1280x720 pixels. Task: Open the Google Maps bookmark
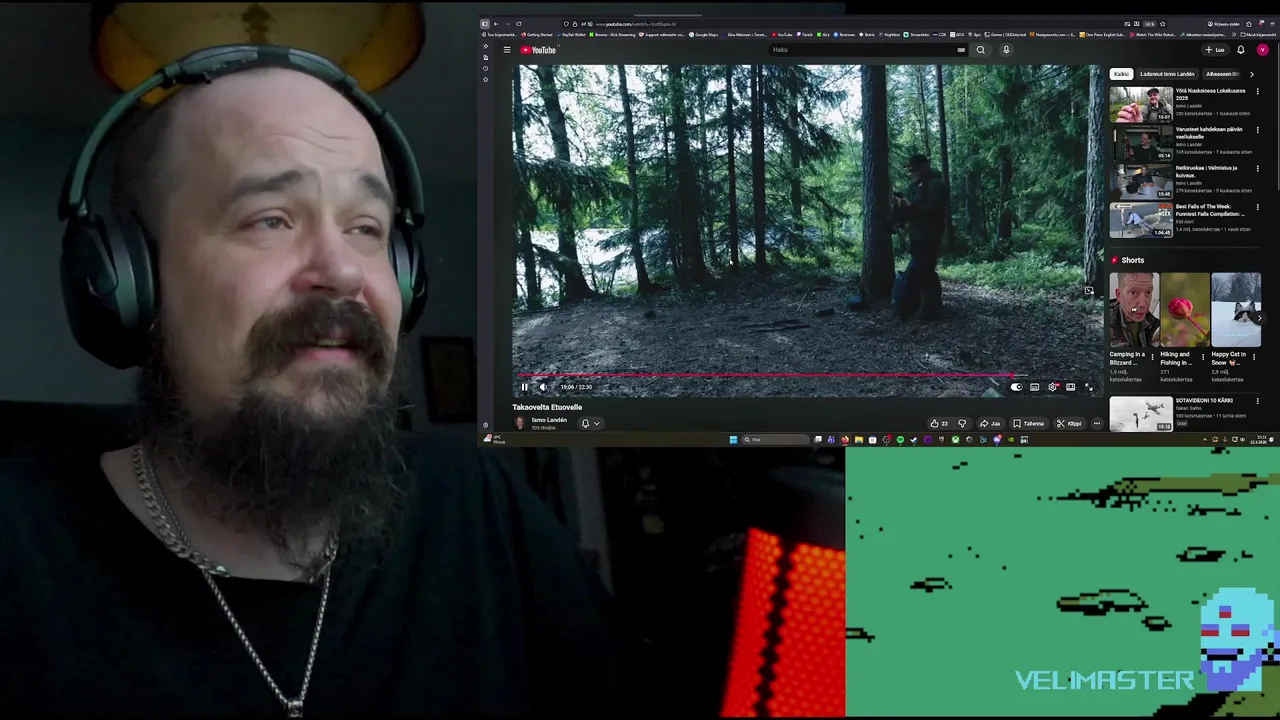point(702,34)
